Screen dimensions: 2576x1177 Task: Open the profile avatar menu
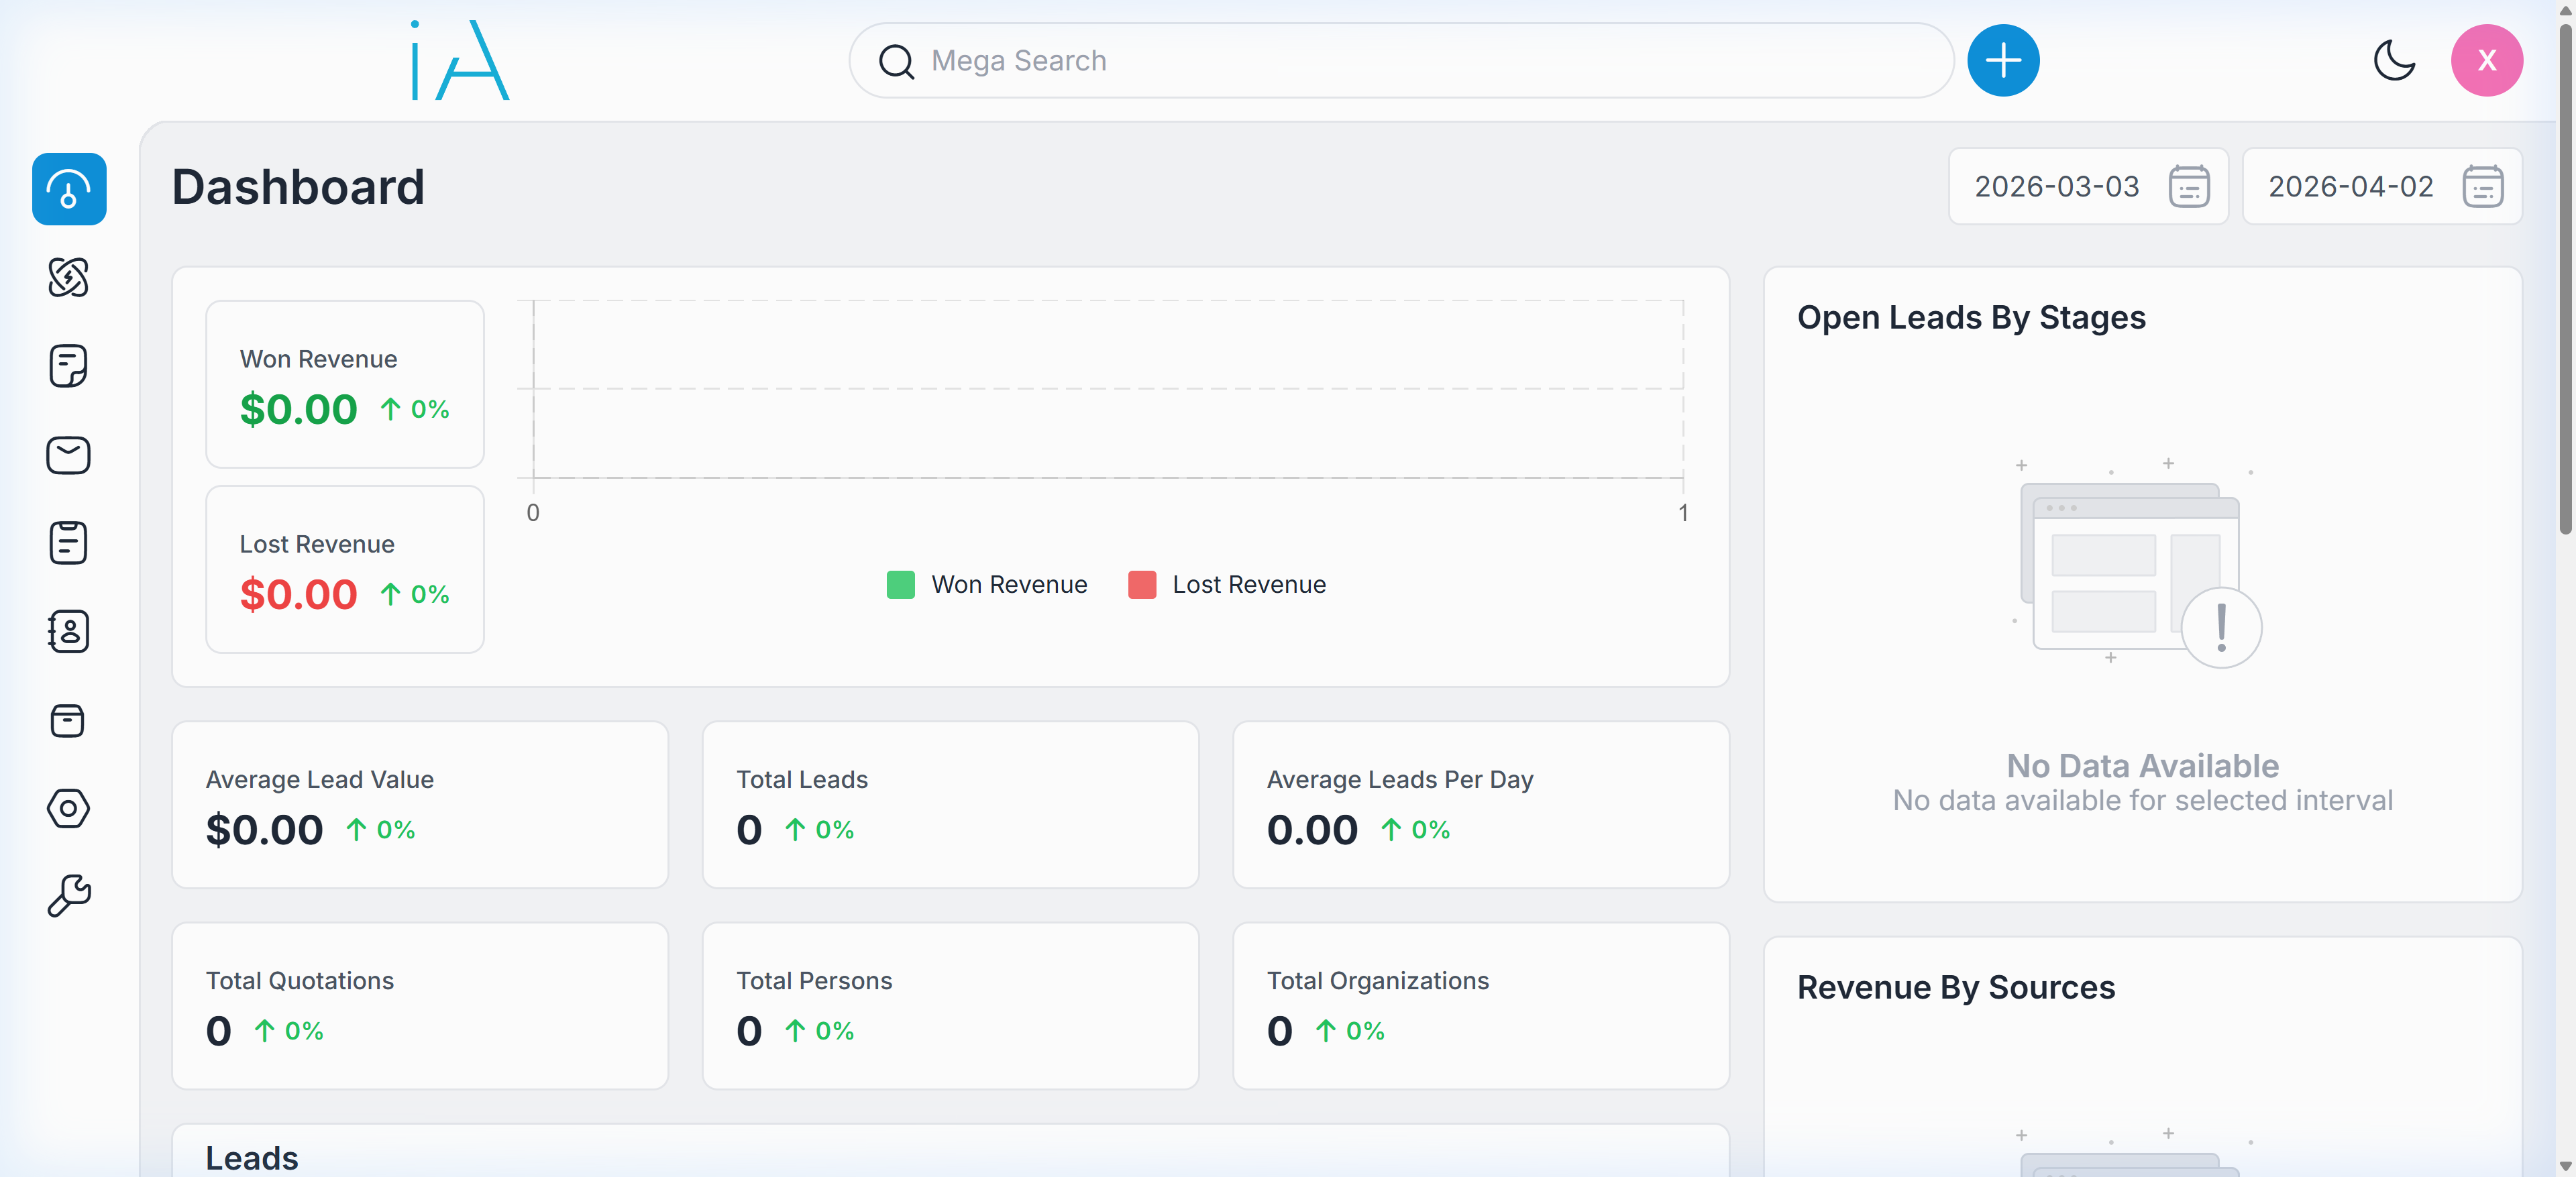(x=2487, y=60)
